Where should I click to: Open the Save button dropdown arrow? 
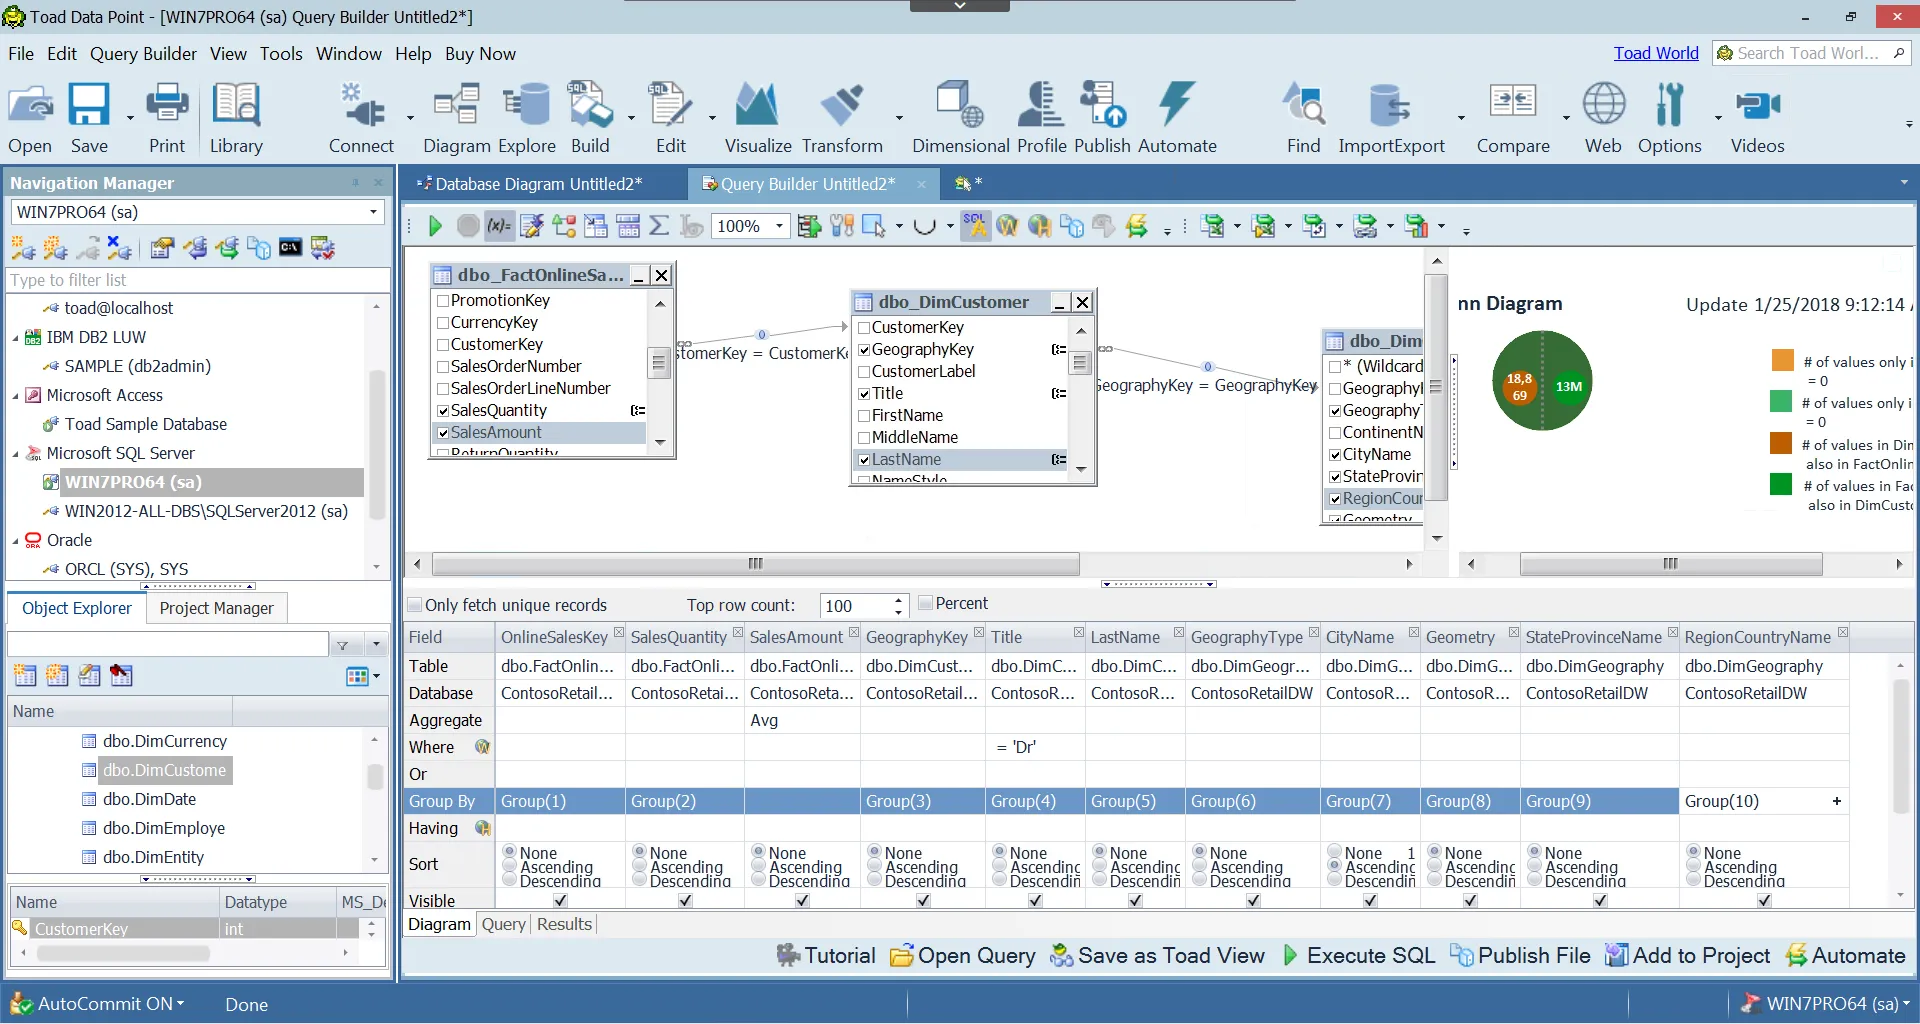click(x=130, y=118)
